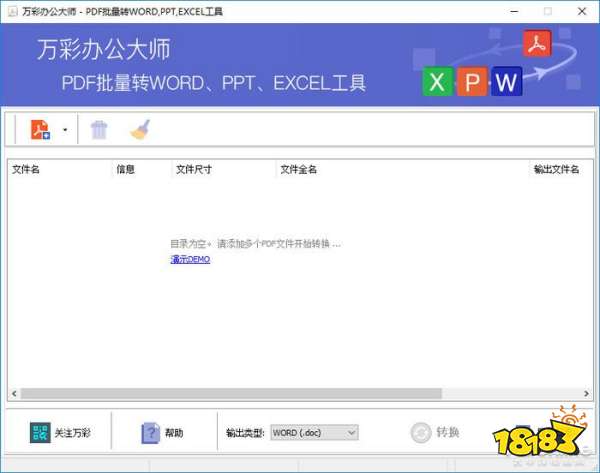The height and width of the screenshot is (473, 600).
Task: Click the broom clear-list icon
Action: tap(140, 130)
